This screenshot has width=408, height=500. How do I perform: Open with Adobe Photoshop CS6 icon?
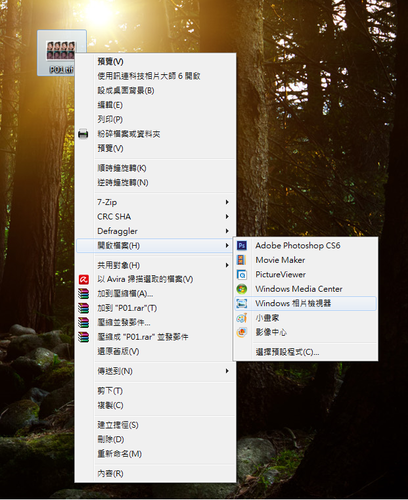[242, 246]
